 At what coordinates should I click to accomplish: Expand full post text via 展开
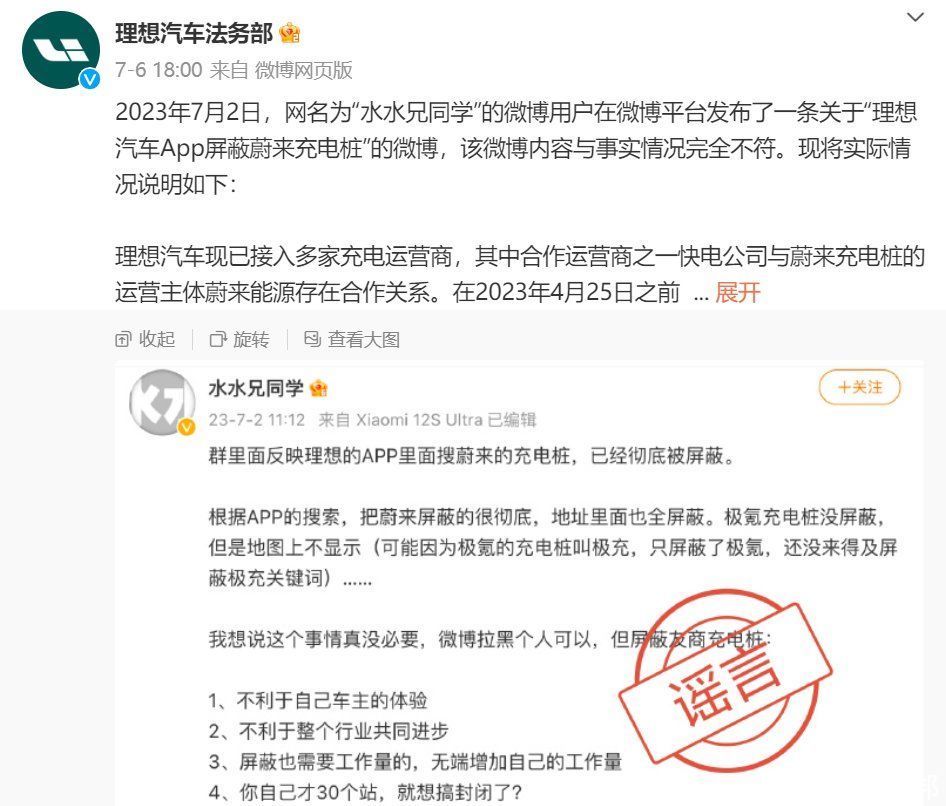coord(737,293)
